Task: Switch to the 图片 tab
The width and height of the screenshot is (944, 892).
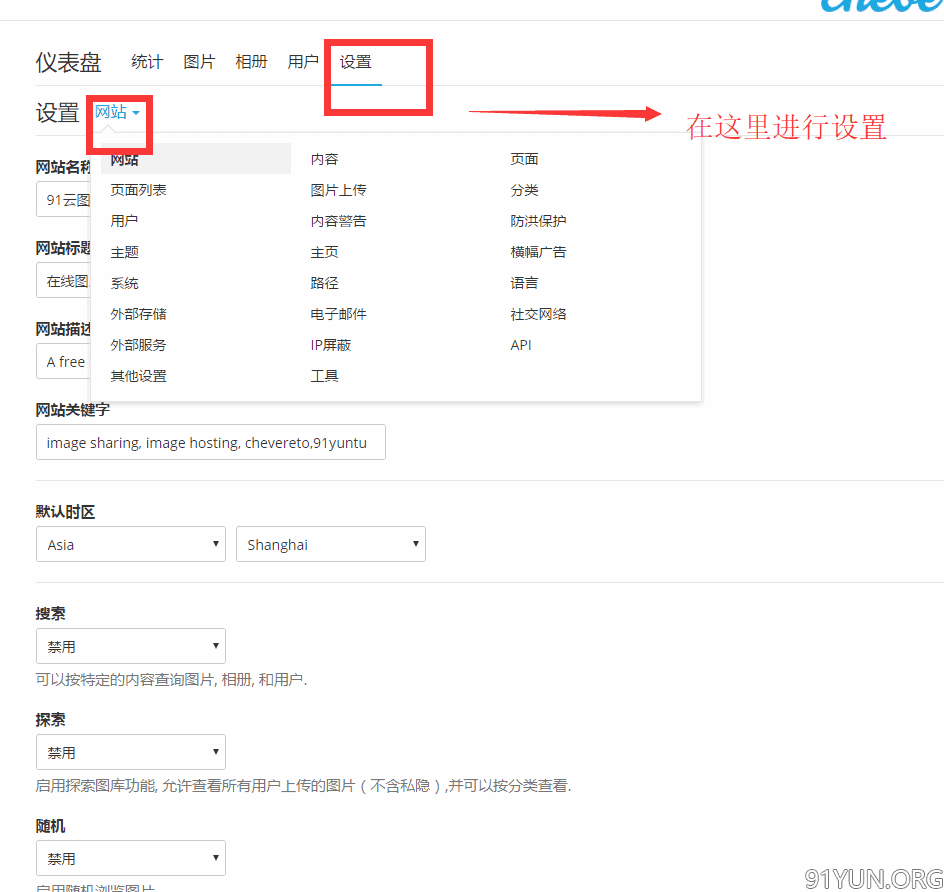Action: (199, 62)
